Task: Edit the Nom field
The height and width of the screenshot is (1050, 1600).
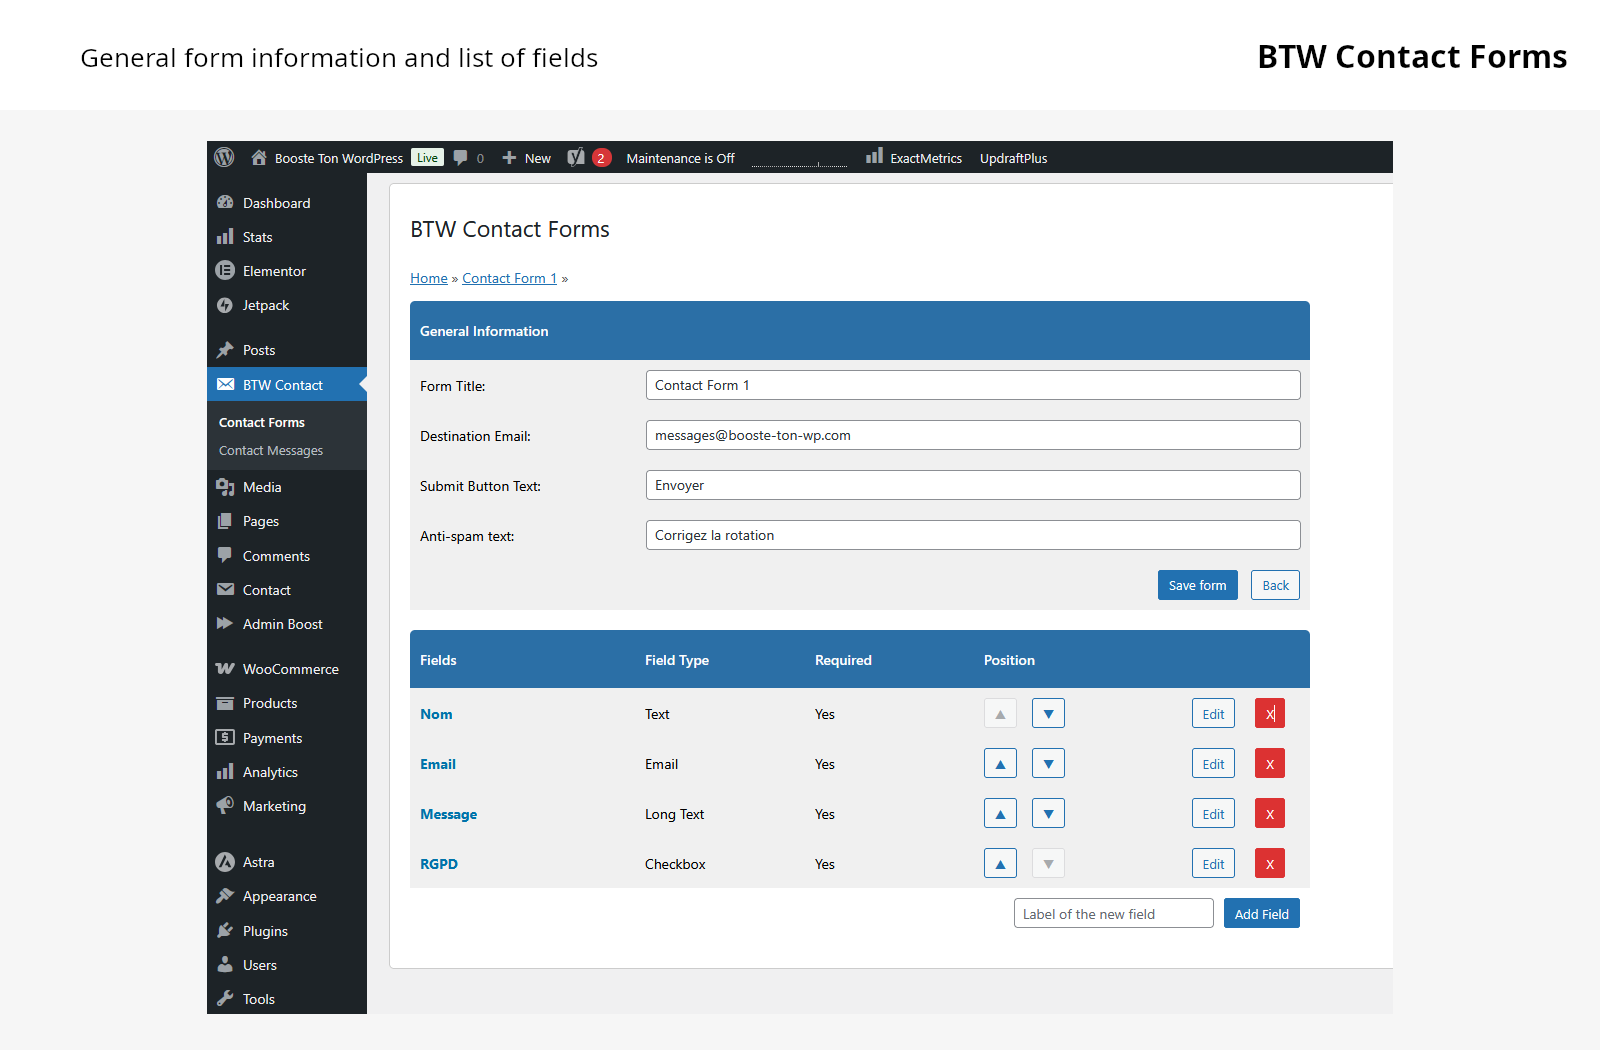Action: click(1213, 714)
